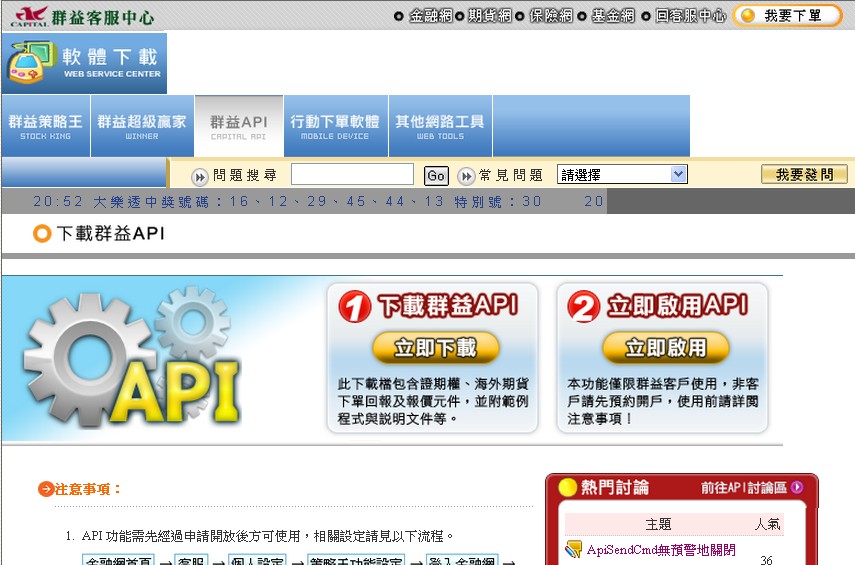The height and width of the screenshot is (565, 855).
Task: Expand the 請選擇 FAQ dropdown
Action: (622, 175)
